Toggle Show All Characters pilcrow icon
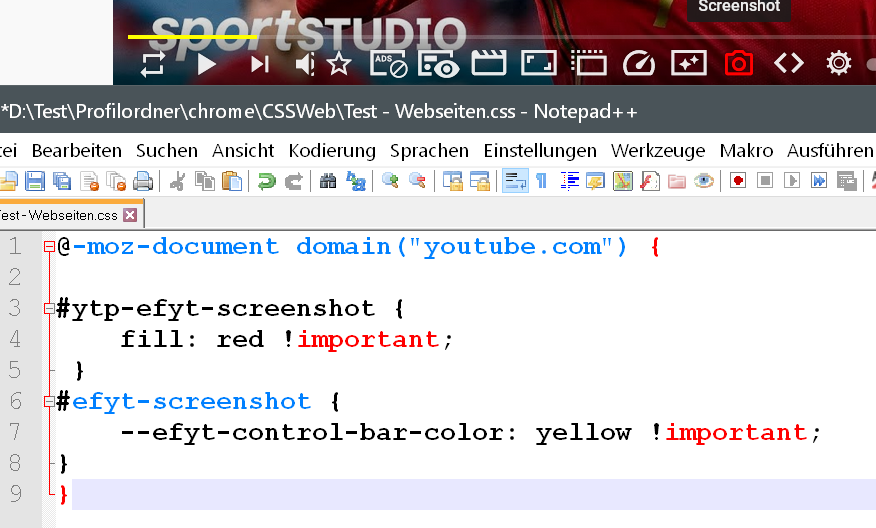 [541, 181]
